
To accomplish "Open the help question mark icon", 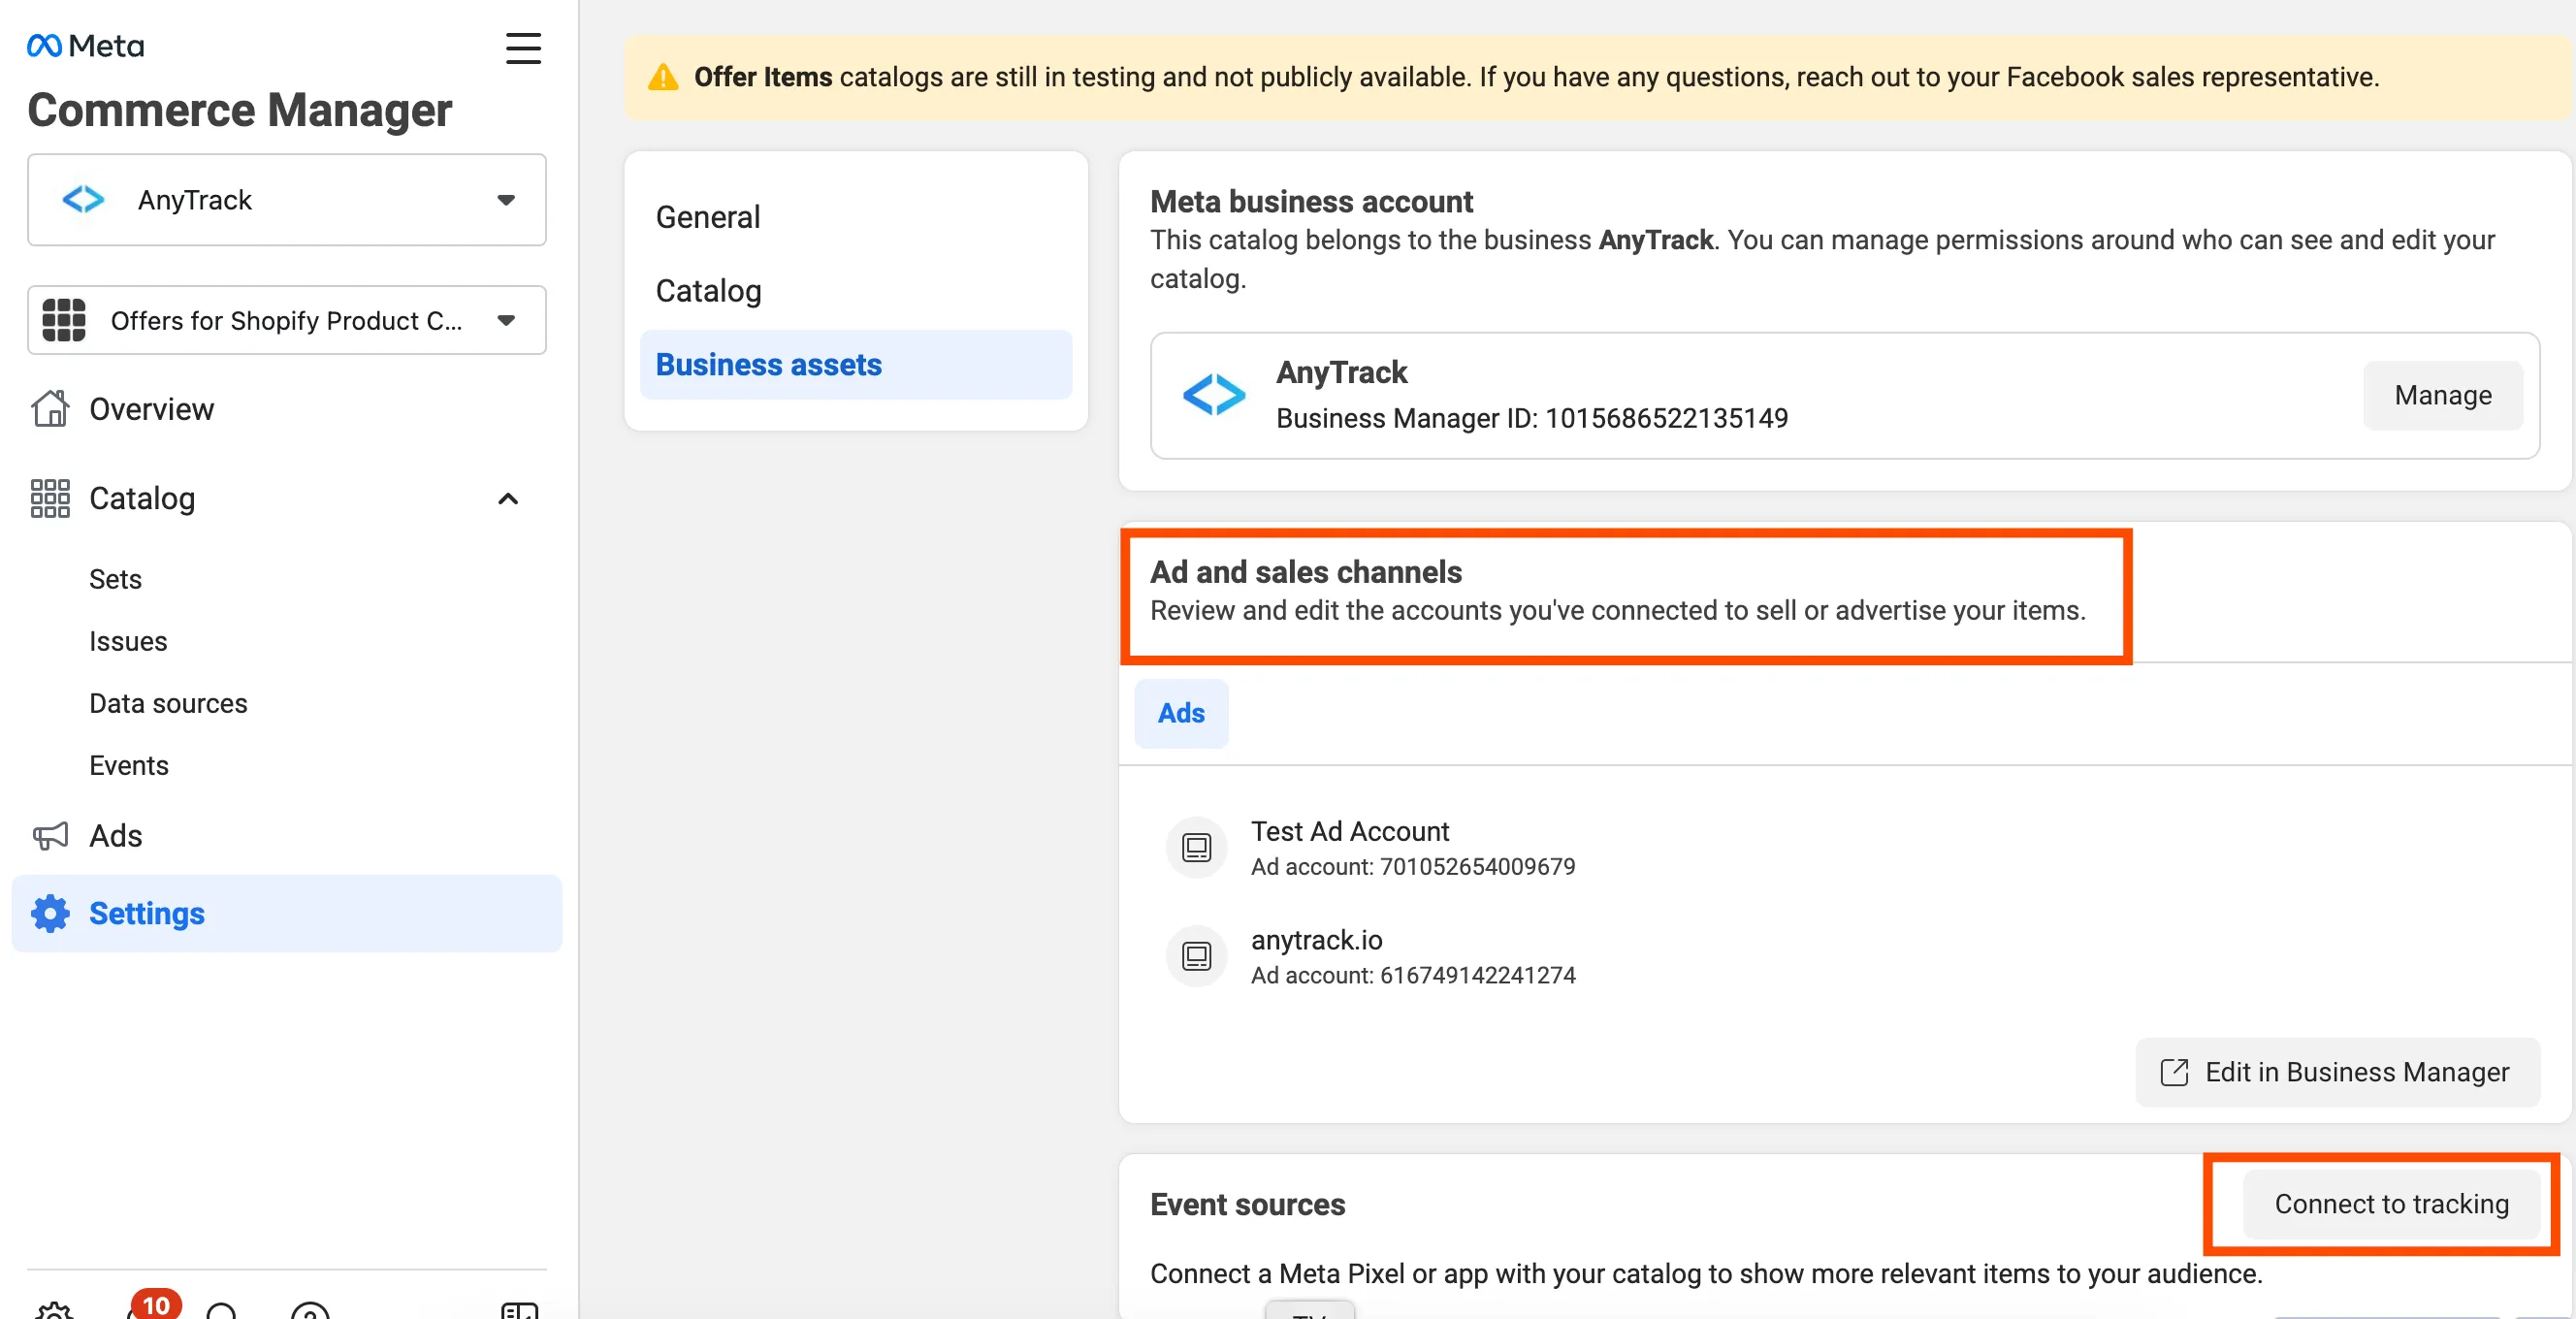I will coord(310,1311).
